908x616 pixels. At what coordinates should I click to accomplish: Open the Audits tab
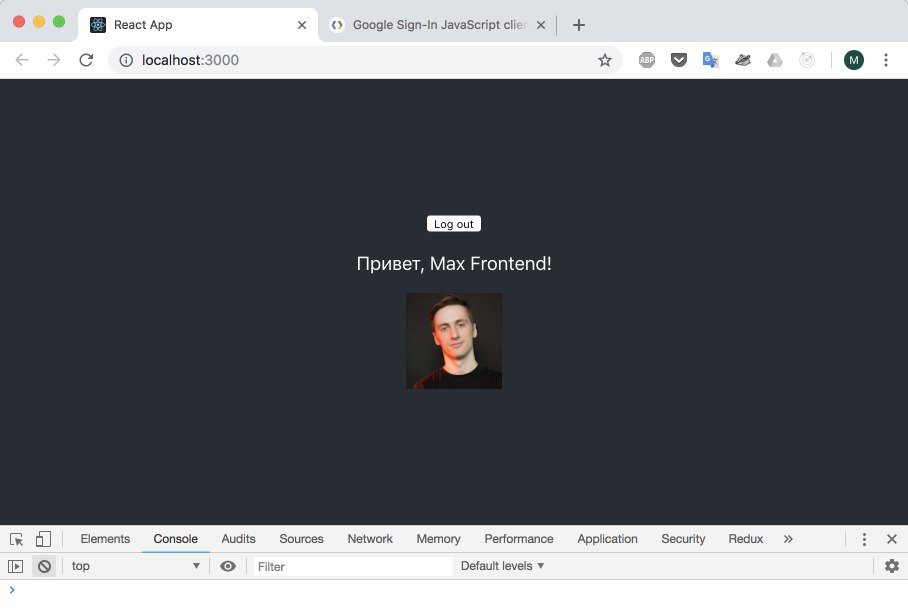tap(238, 539)
